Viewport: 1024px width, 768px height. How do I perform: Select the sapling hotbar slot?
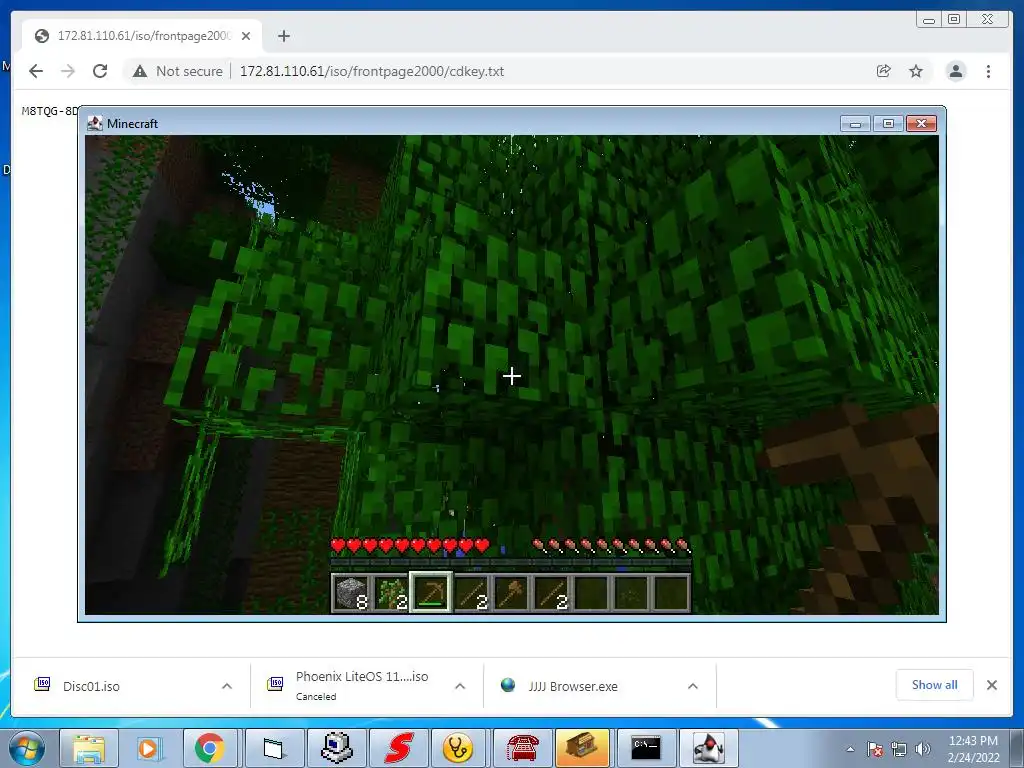click(x=391, y=593)
